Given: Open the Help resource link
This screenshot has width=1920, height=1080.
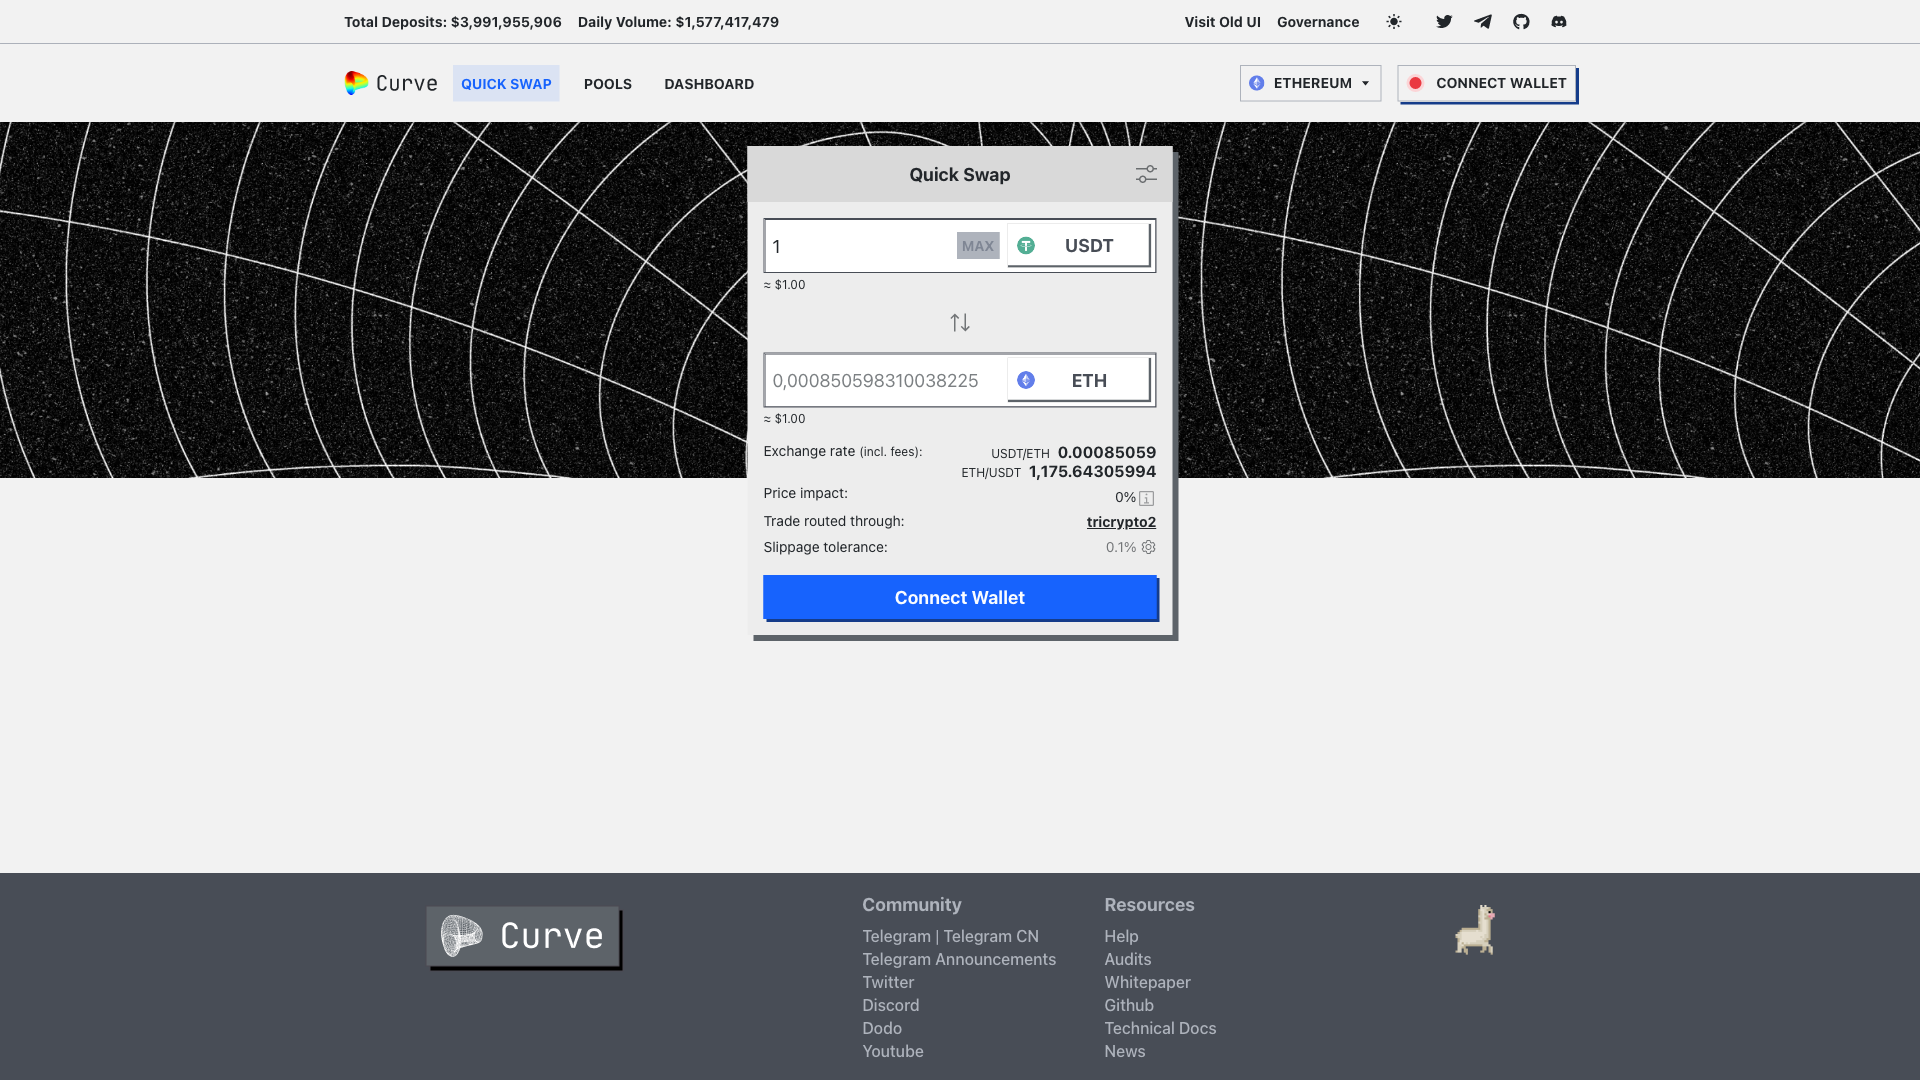Looking at the screenshot, I should 1121,936.
